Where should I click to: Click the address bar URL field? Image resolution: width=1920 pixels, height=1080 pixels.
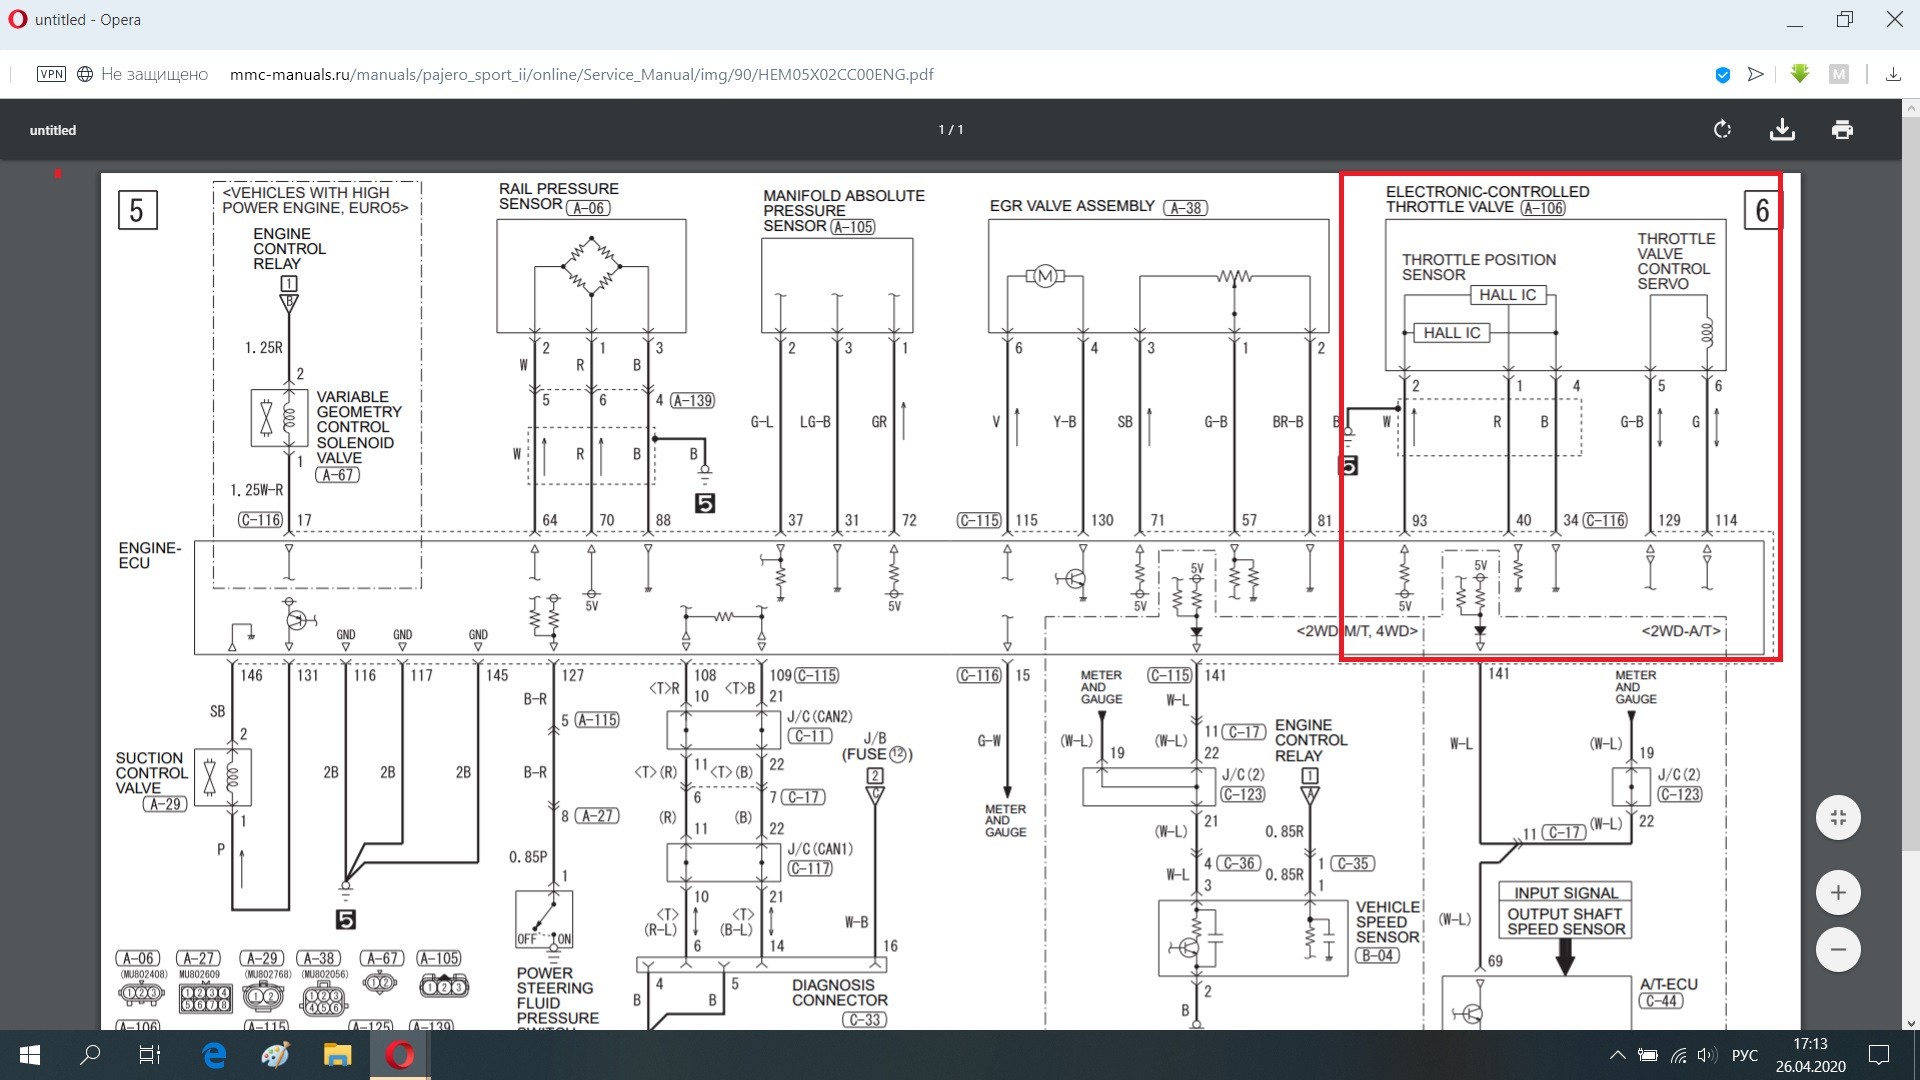click(x=581, y=74)
